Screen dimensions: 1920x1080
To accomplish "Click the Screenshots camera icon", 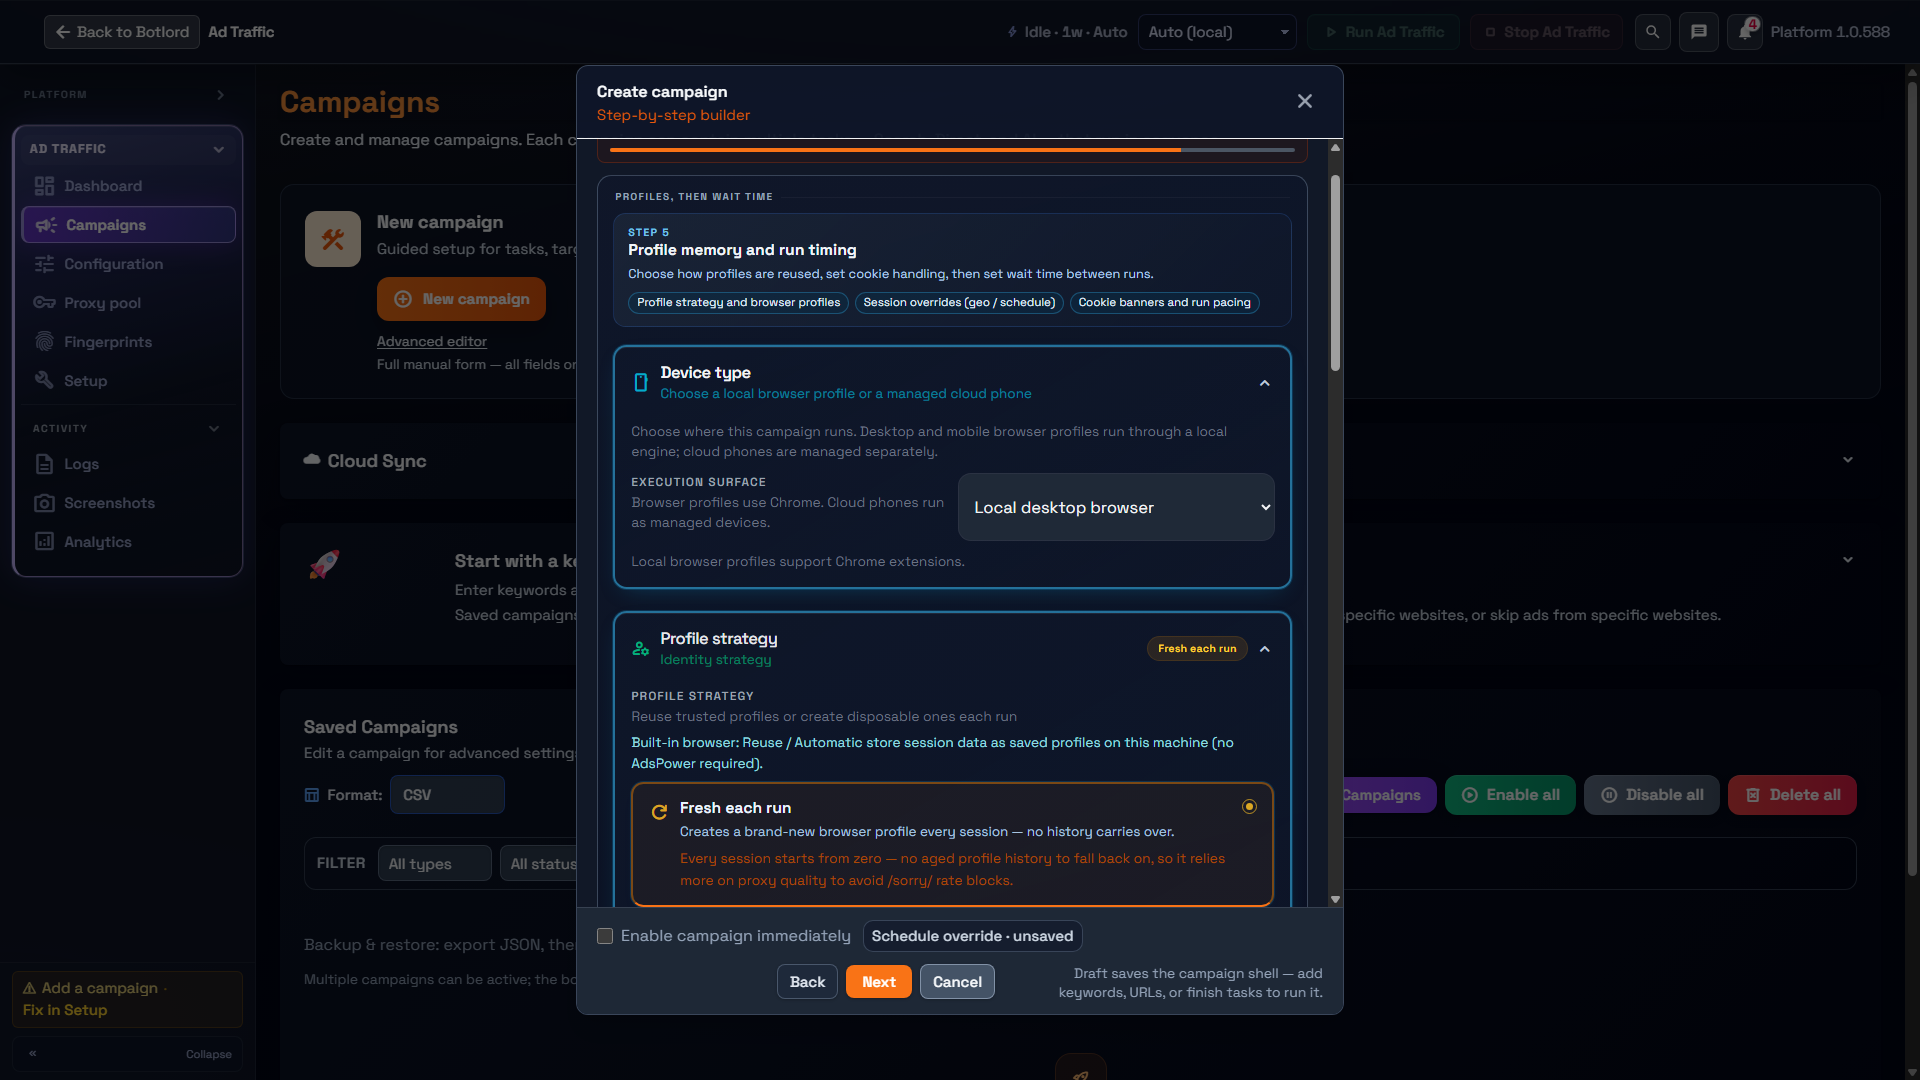I will click(x=44, y=503).
